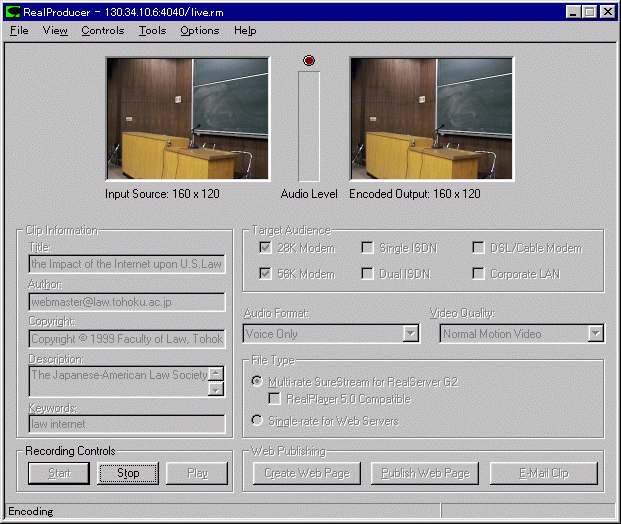The width and height of the screenshot is (621, 524).
Task: Open the Help menu
Action: pyautogui.click(x=245, y=30)
